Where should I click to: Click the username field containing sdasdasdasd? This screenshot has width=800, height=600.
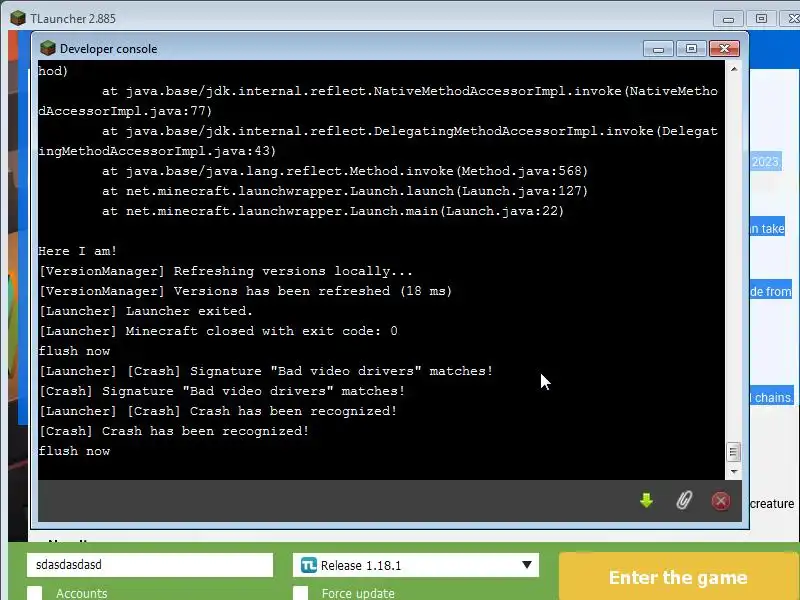click(x=150, y=565)
